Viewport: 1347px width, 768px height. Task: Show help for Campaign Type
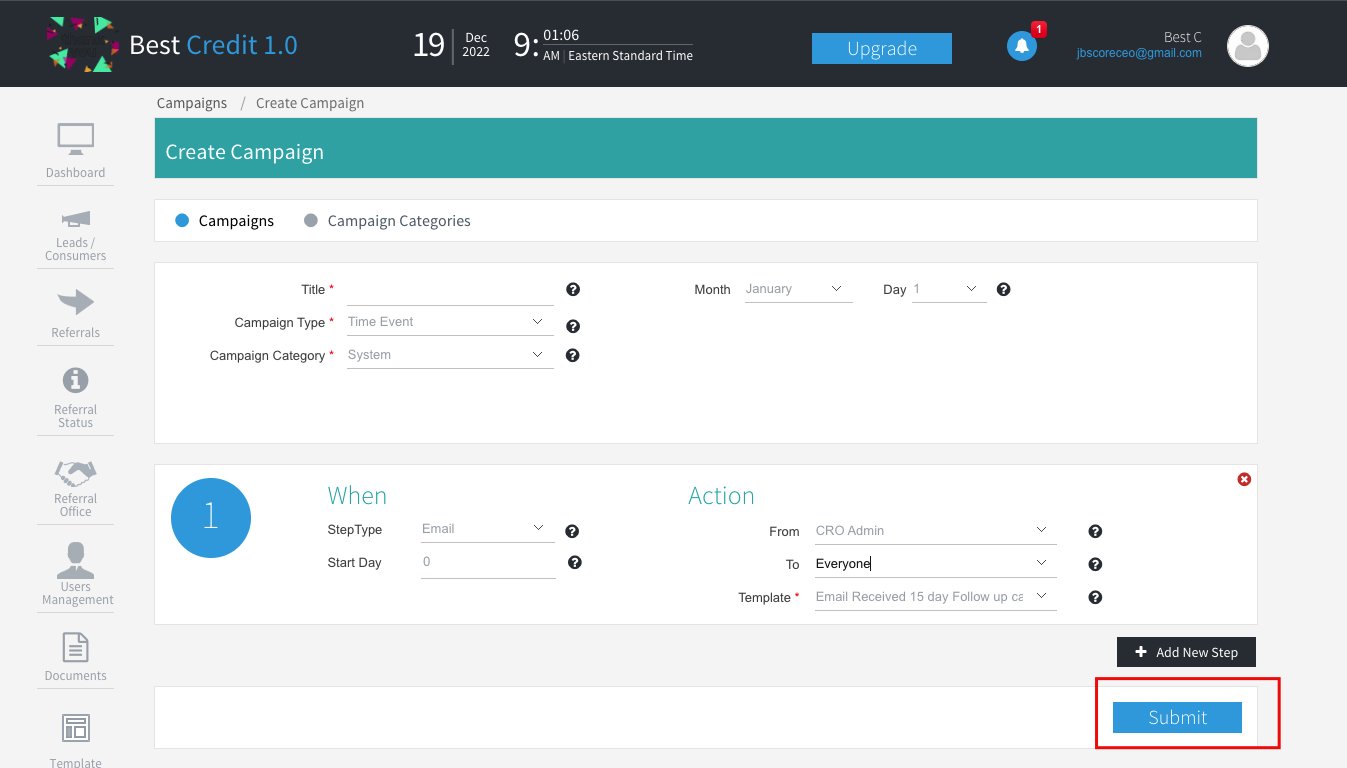pyautogui.click(x=573, y=326)
